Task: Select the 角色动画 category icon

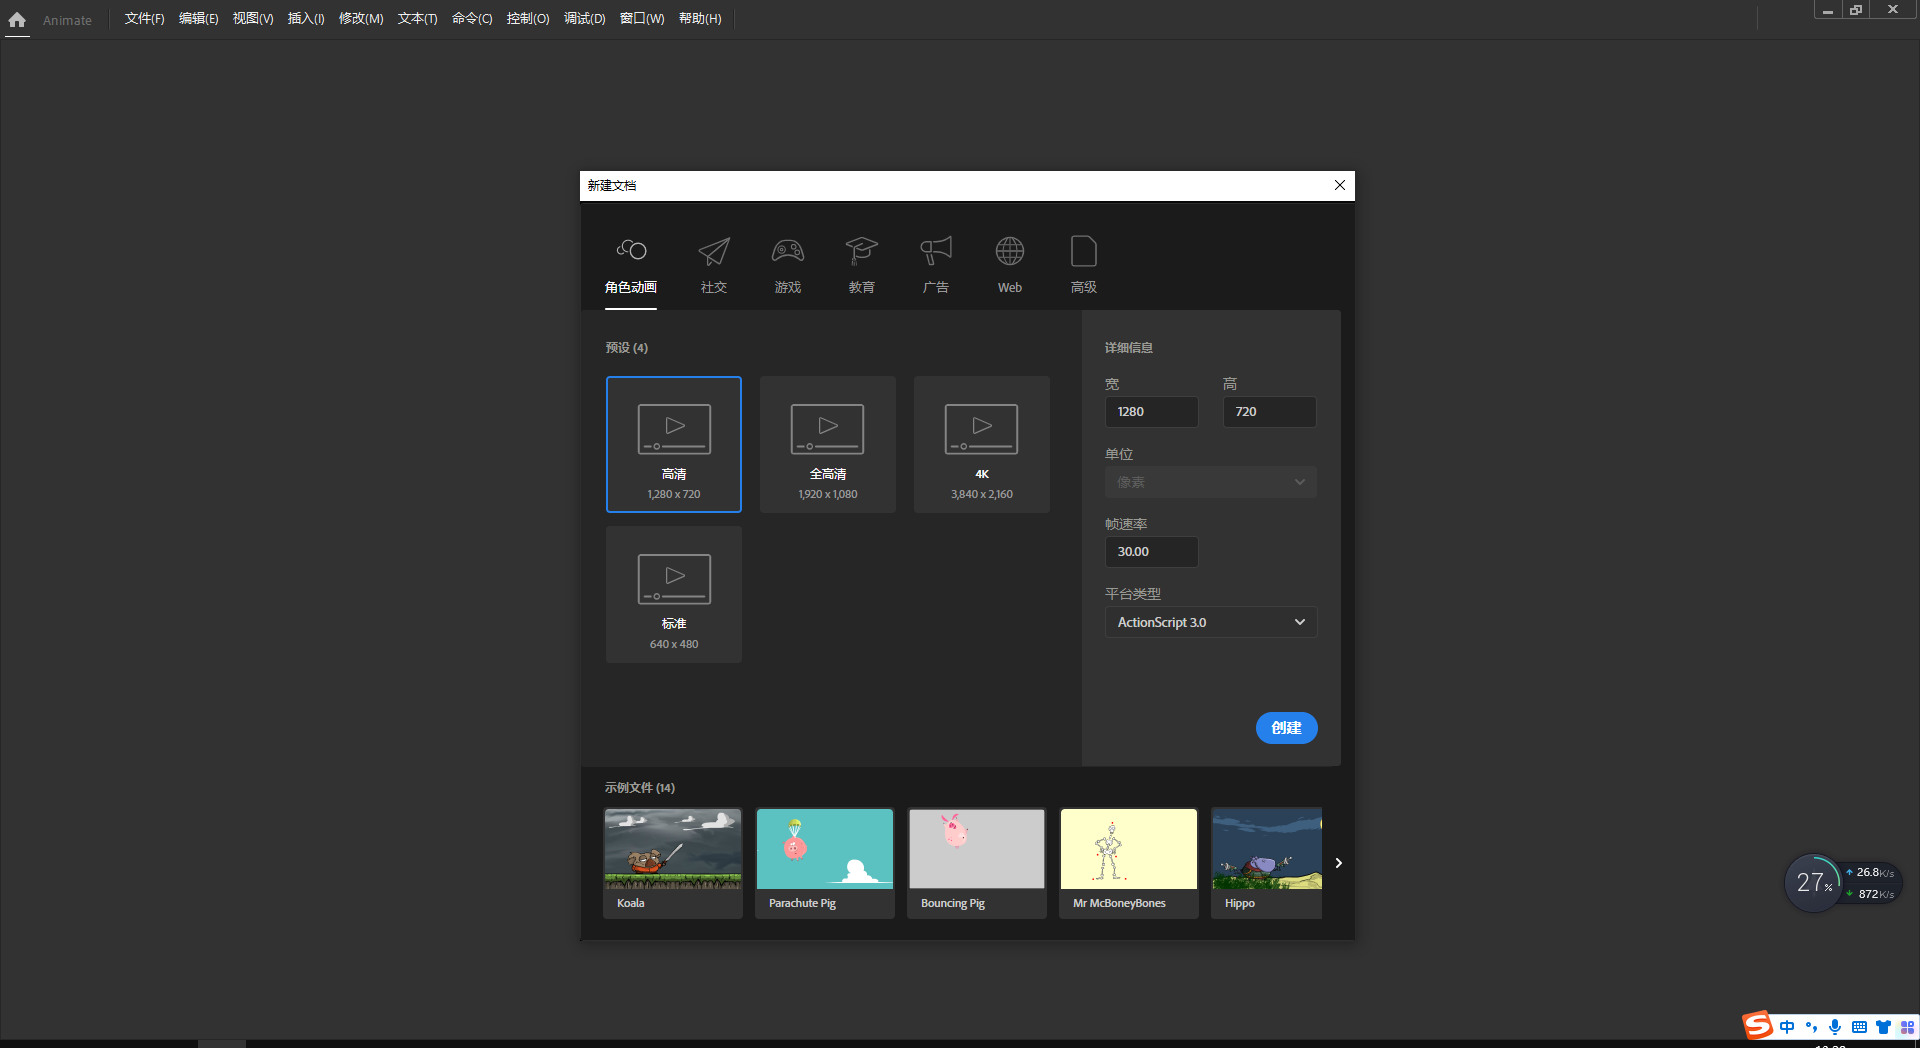Action: [631, 250]
